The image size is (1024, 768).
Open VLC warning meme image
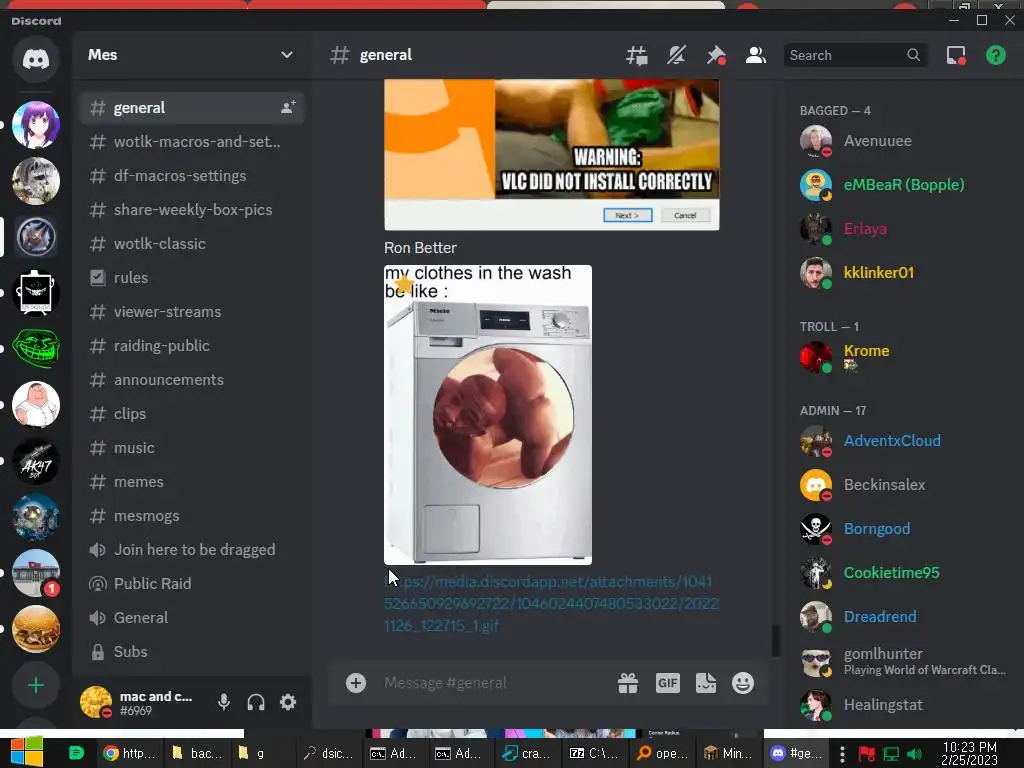click(x=552, y=155)
